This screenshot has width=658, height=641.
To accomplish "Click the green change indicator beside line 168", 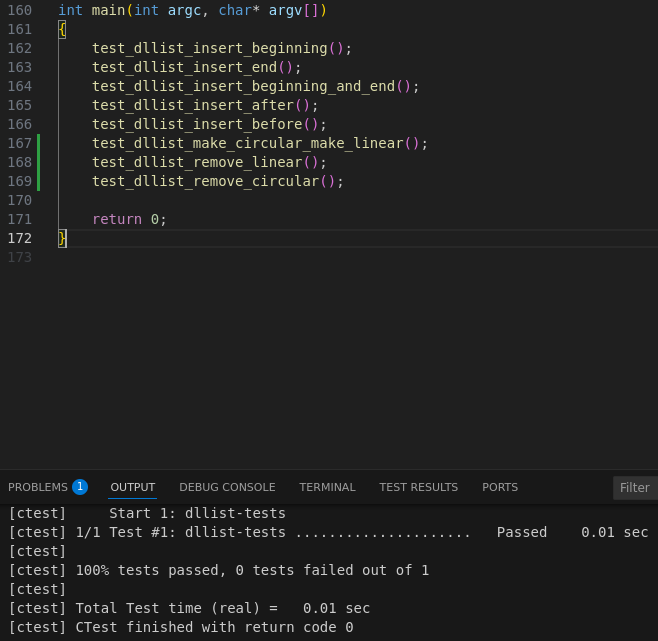I will pos(39,162).
